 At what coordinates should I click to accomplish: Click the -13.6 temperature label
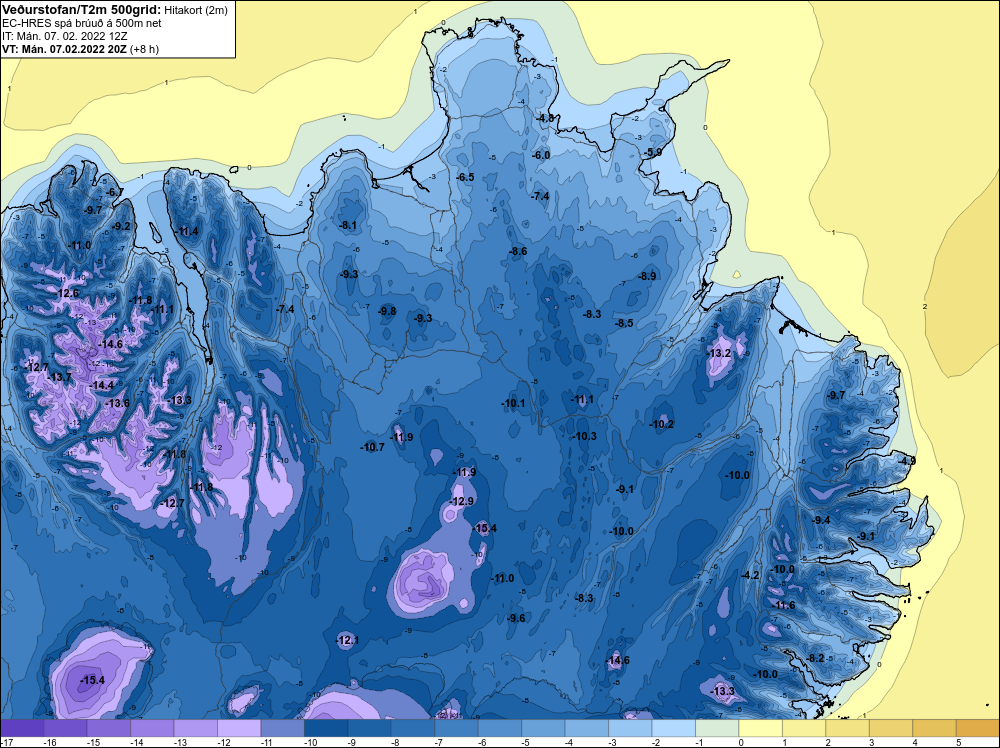click(x=117, y=403)
